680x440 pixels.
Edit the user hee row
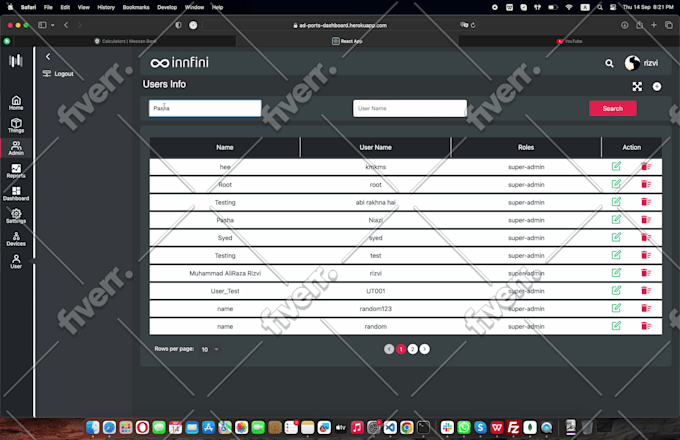click(x=616, y=166)
